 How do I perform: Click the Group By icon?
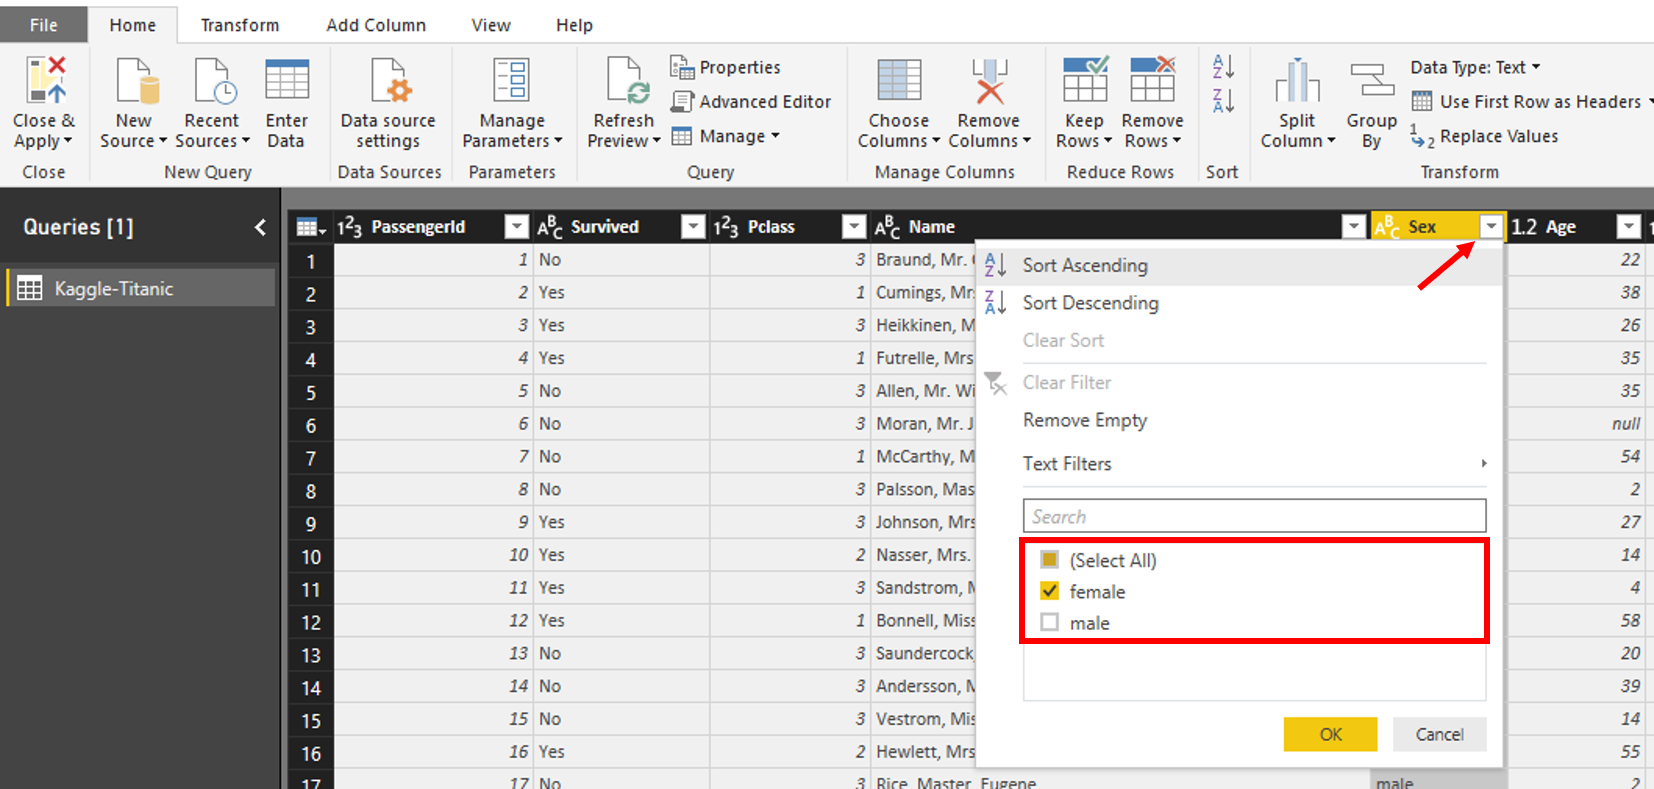(x=1371, y=82)
